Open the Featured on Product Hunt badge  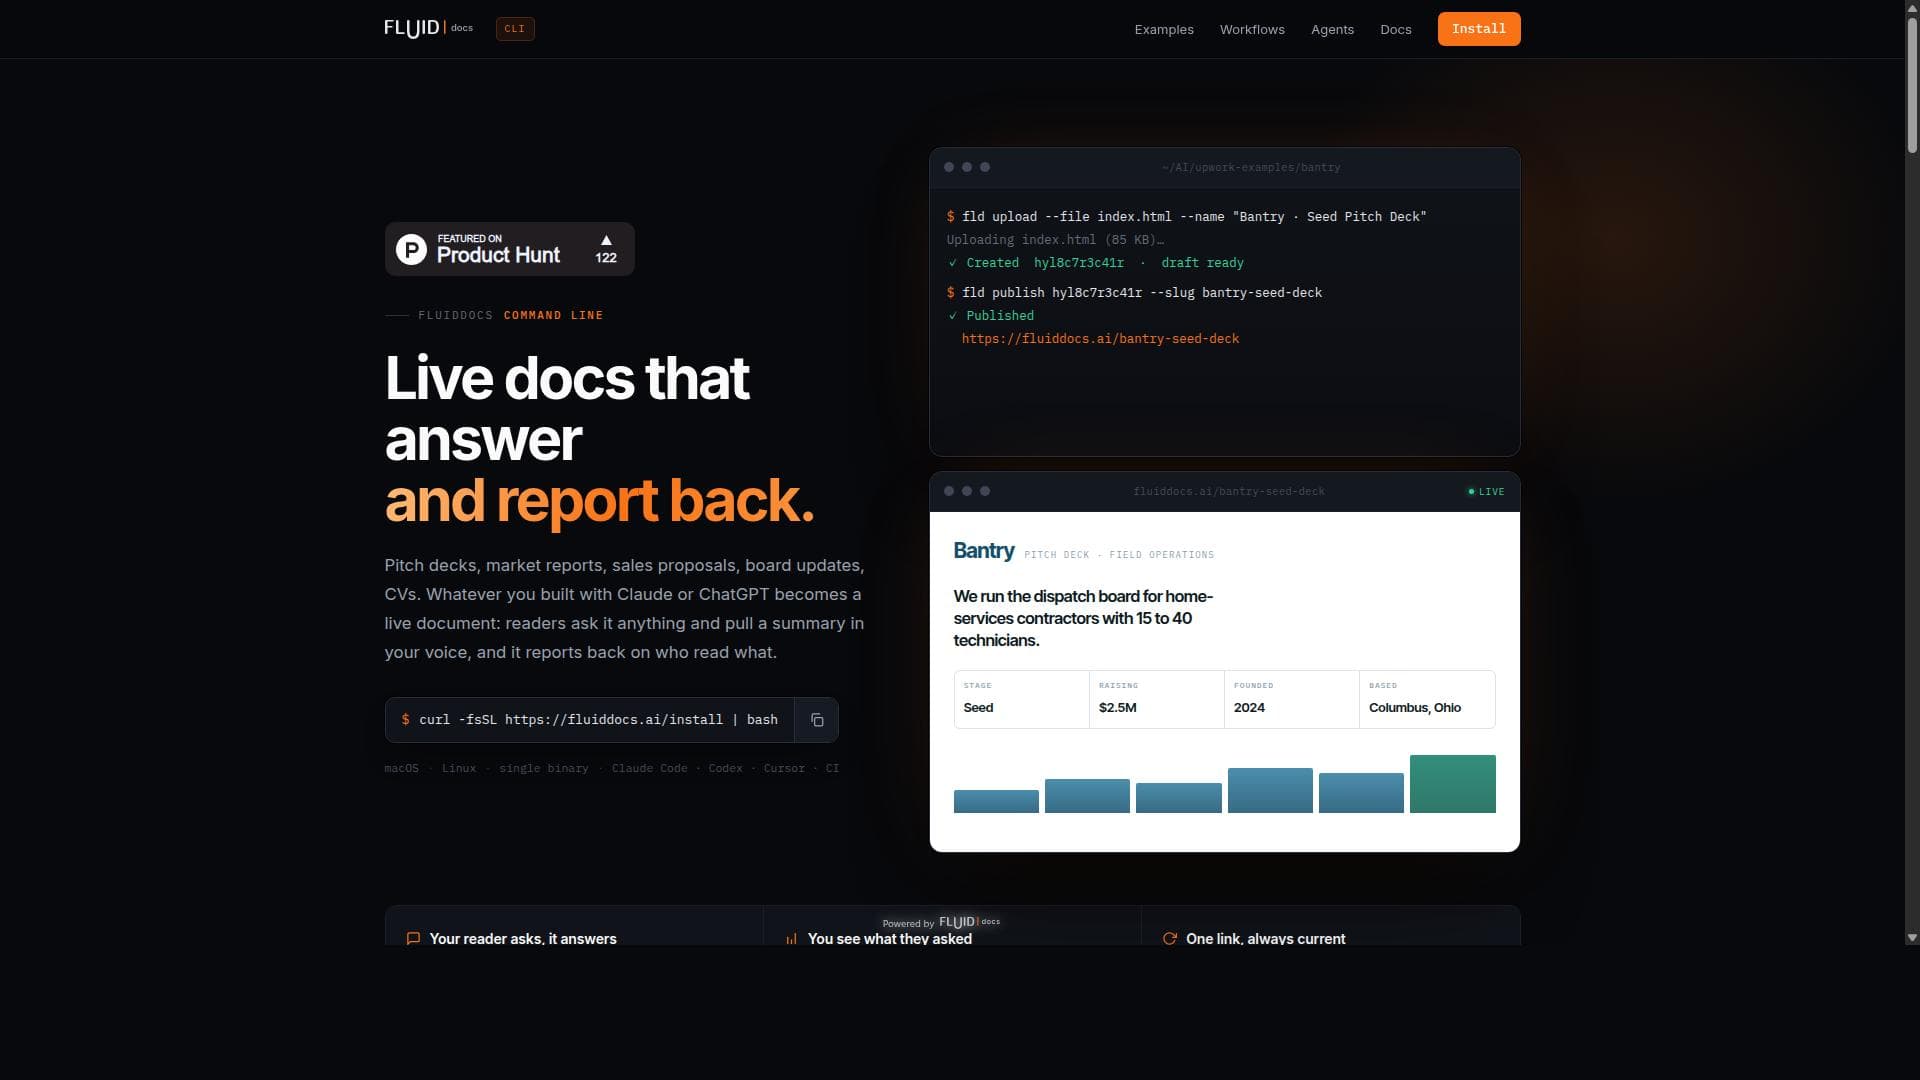pos(510,249)
